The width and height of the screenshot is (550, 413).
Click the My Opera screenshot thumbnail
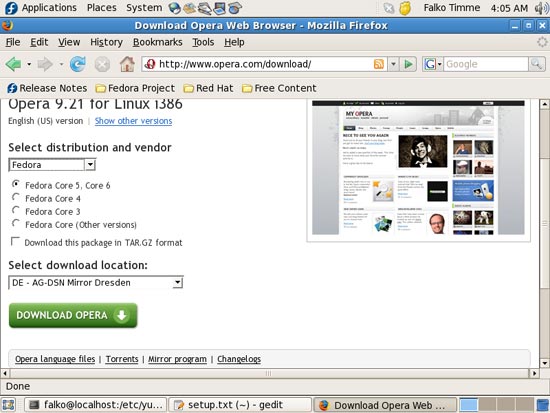pos(418,168)
